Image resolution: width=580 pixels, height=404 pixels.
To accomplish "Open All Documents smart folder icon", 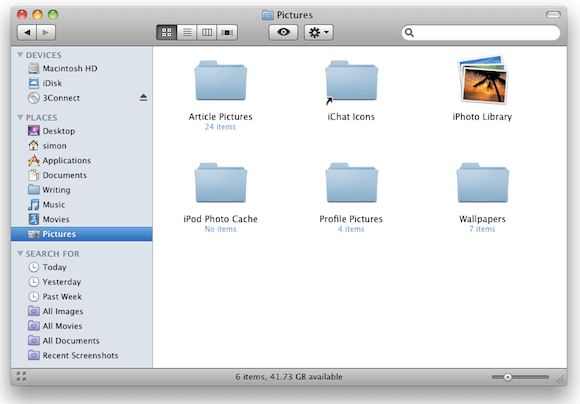I will [34, 340].
